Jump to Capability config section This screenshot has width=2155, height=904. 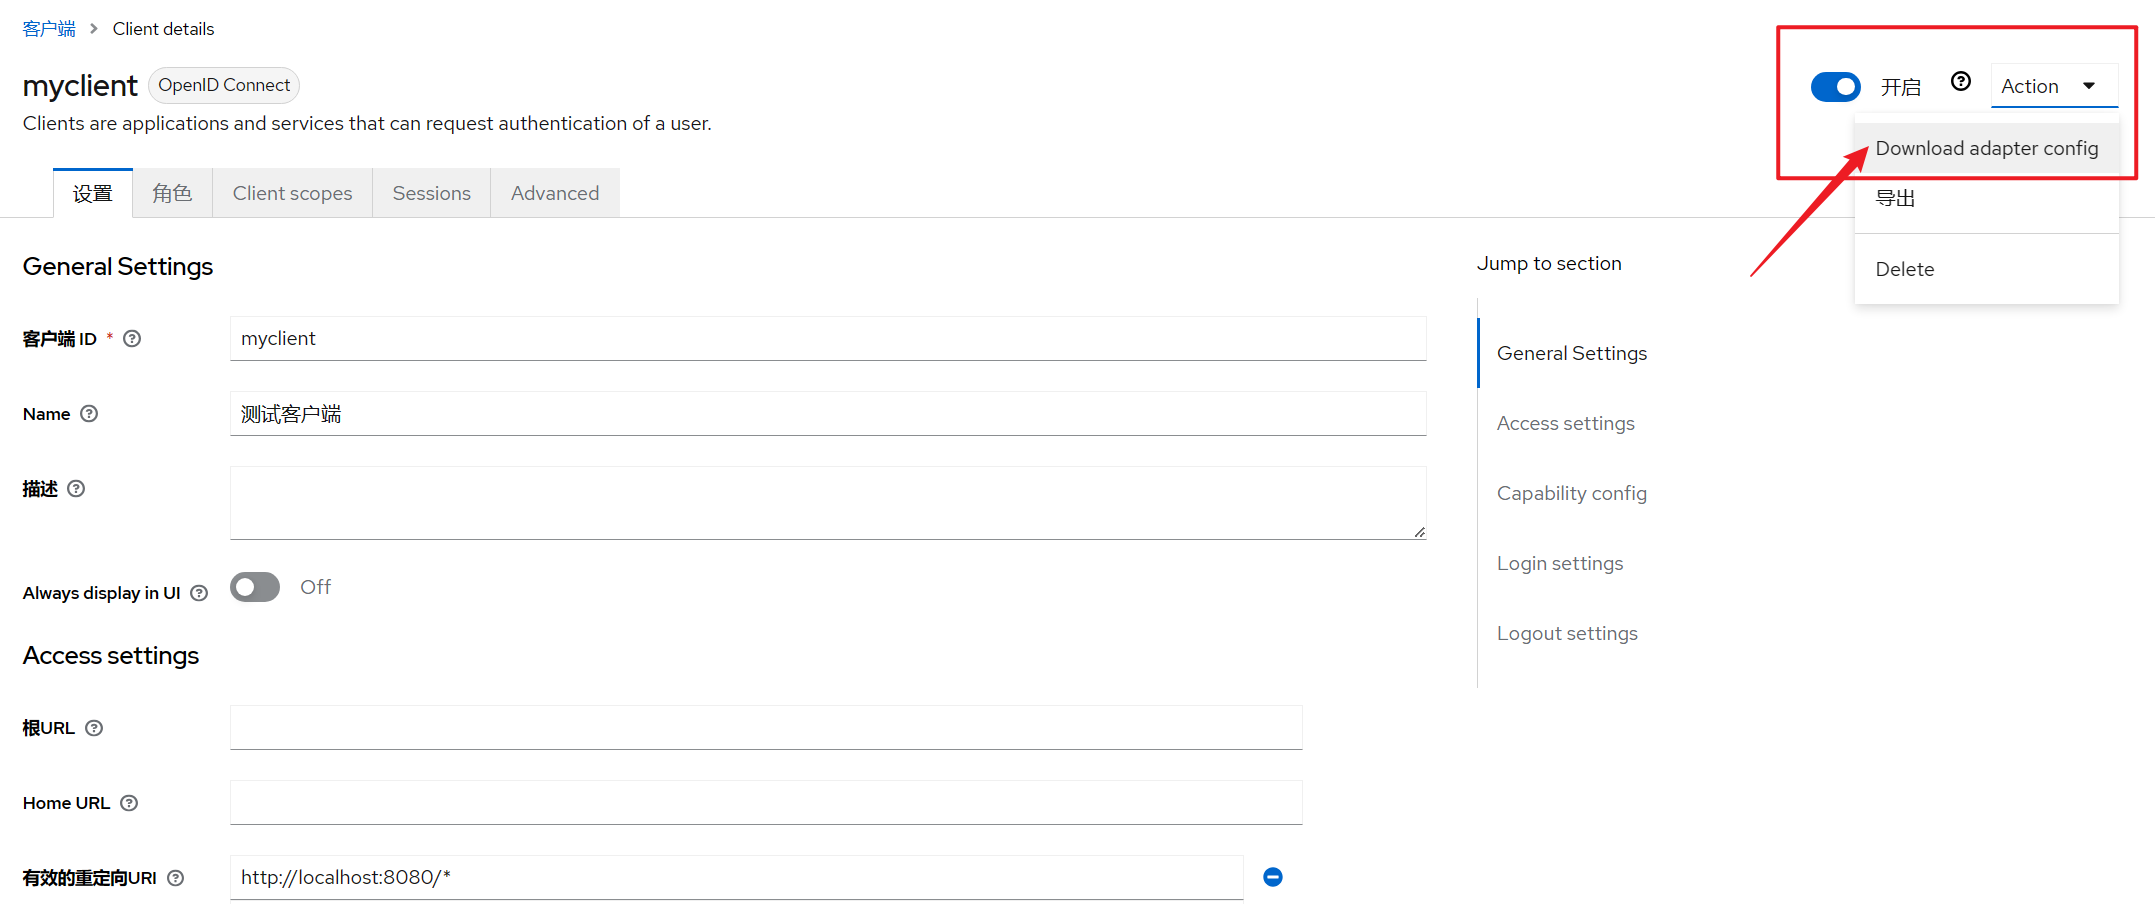coord(1571,493)
